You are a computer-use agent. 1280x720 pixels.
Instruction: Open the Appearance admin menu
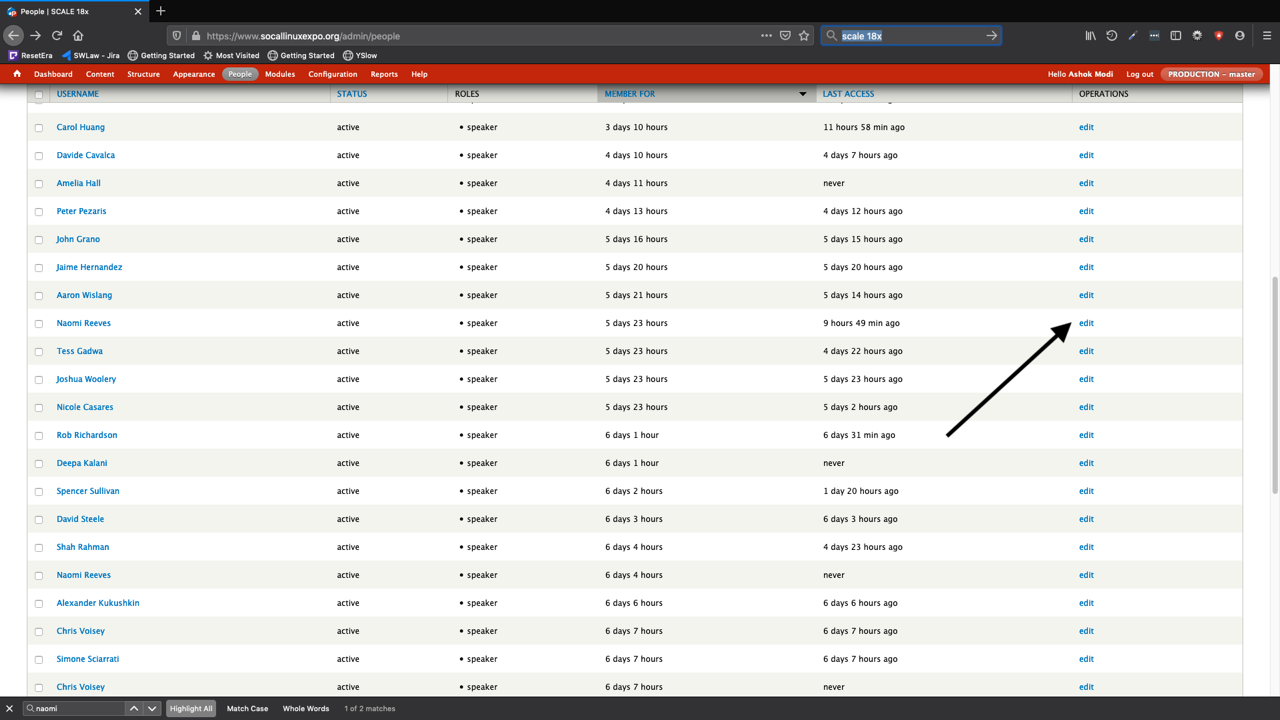tap(194, 74)
